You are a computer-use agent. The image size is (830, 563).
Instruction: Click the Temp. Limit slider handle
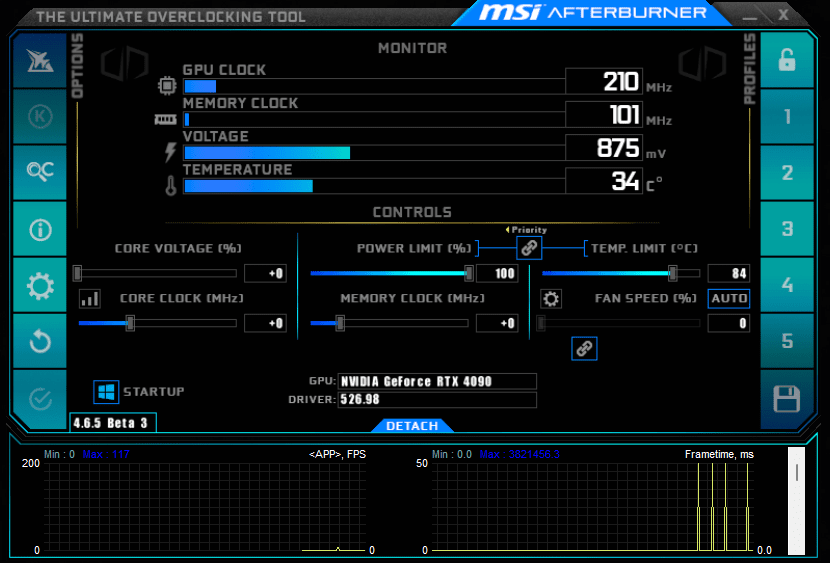point(672,273)
